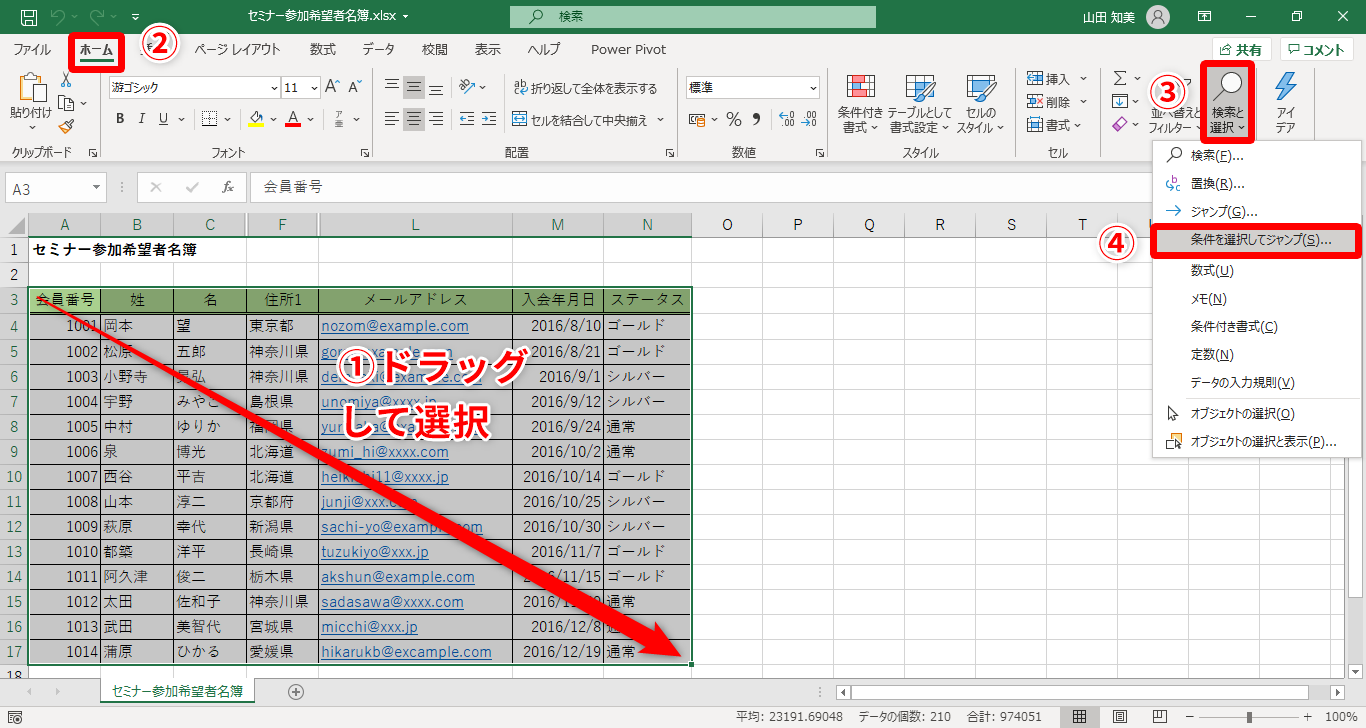Click the decrease indent icon
Viewport: 1366px width, 728px height.
pyautogui.click(x=465, y=119)
